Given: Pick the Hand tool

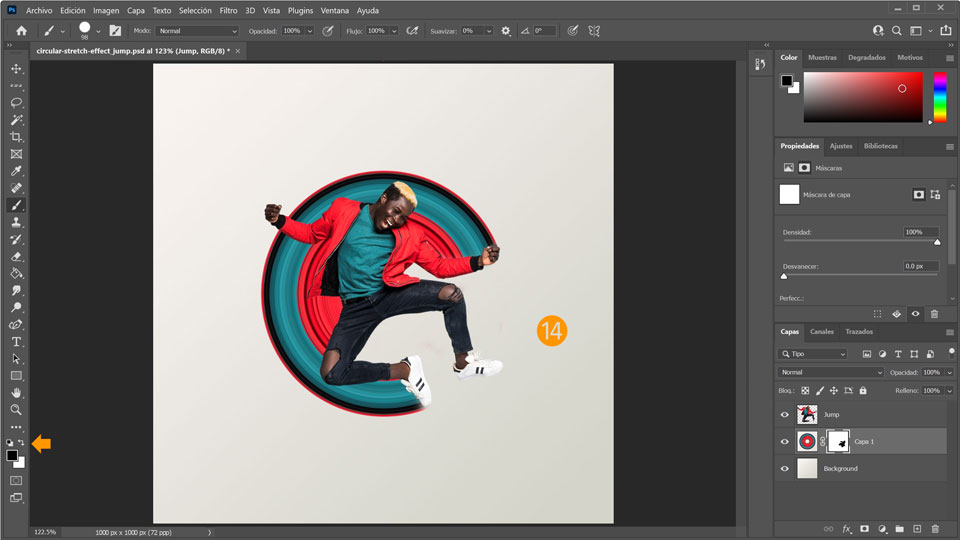Looking at the screenshot, I should pyautogui.click(x=16, y=393).
